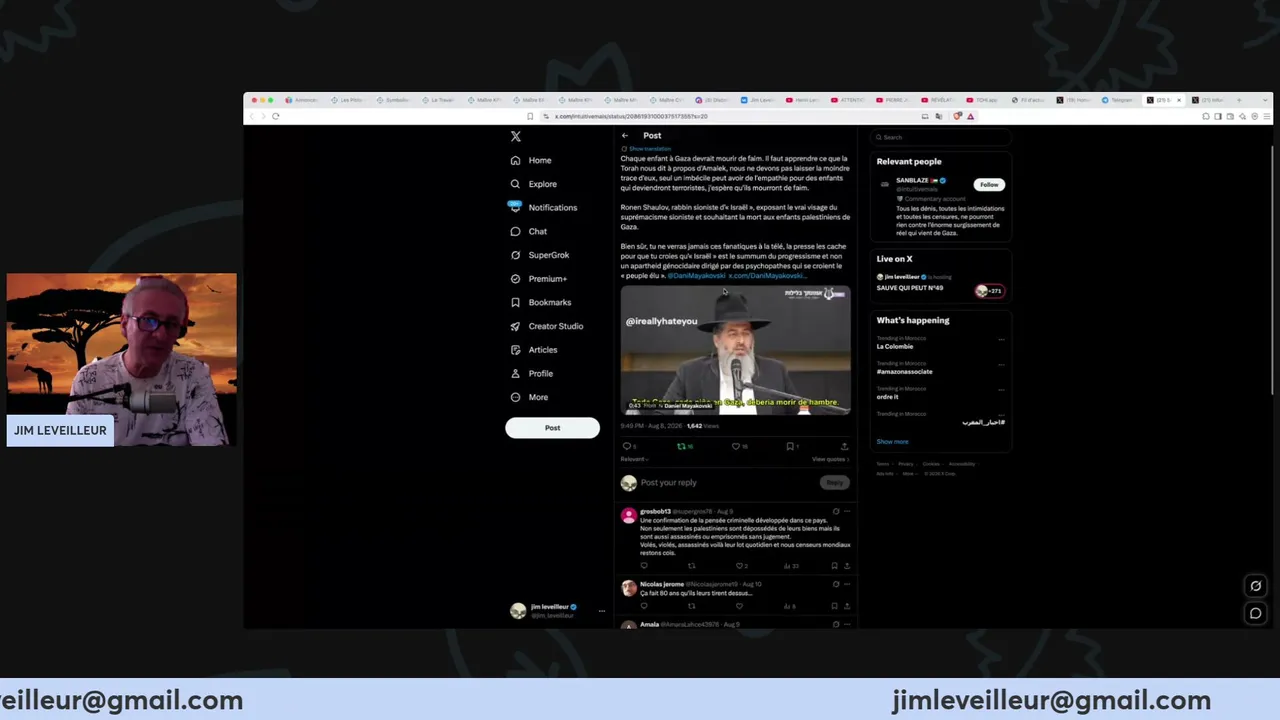Open the Relevant sort dropdown
Screen dimensions: 1280x720
point(634,459)
